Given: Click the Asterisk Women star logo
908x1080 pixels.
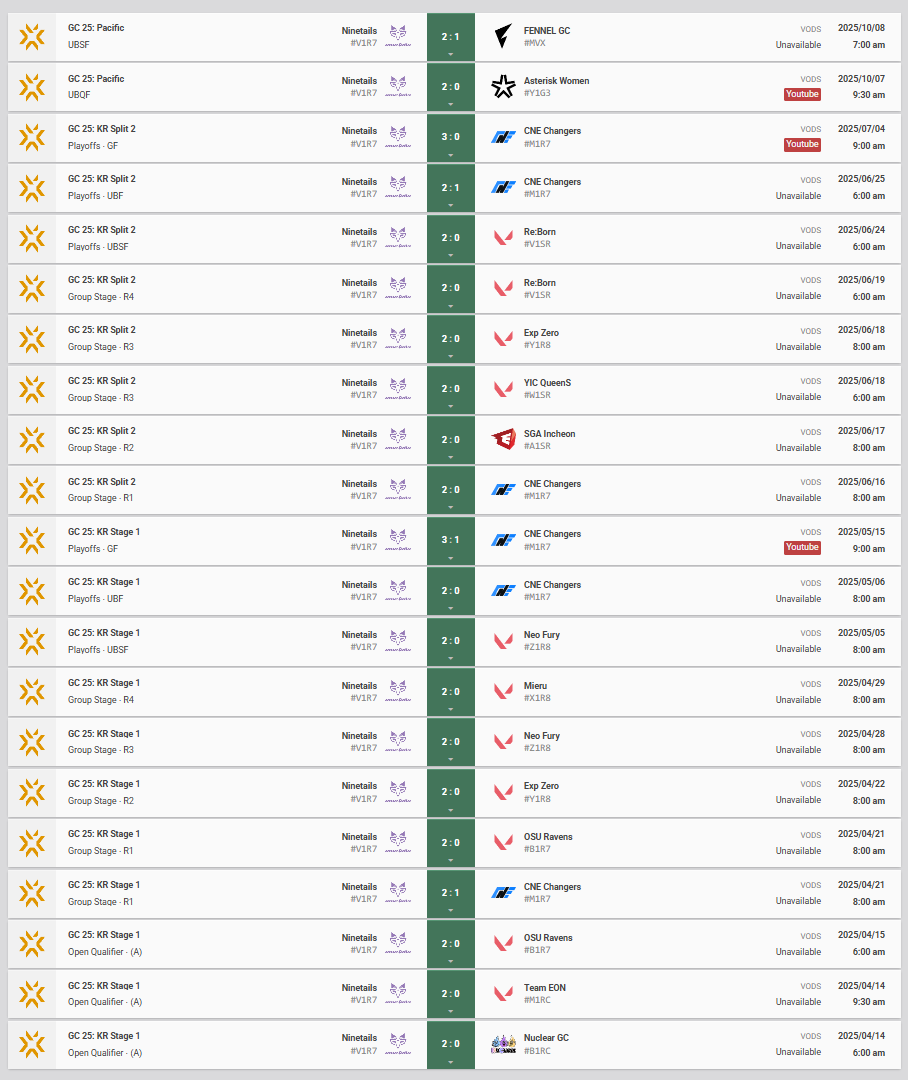Looking at the screenshot, I should pyautogui.click(x=503, y=87).
